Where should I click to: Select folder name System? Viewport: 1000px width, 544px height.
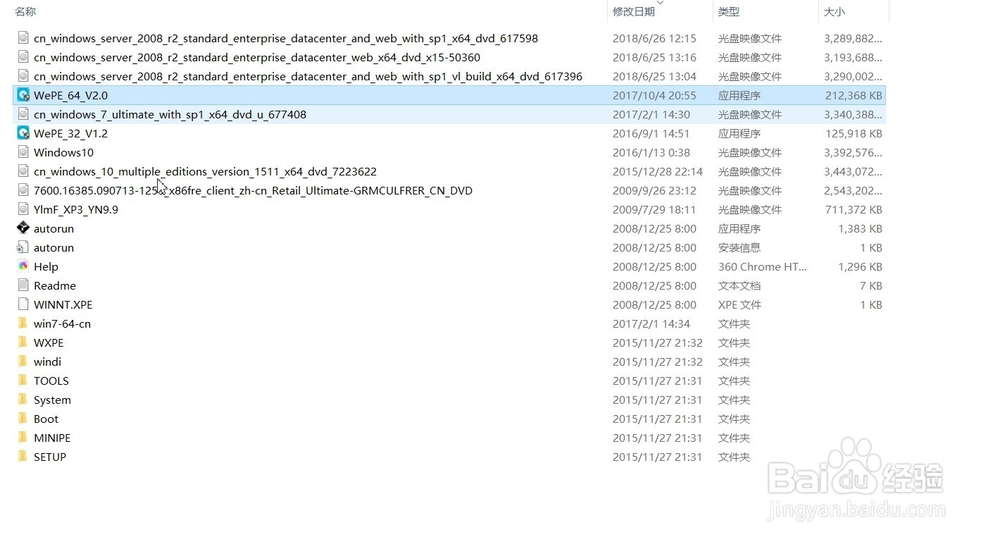click(52, 400)
